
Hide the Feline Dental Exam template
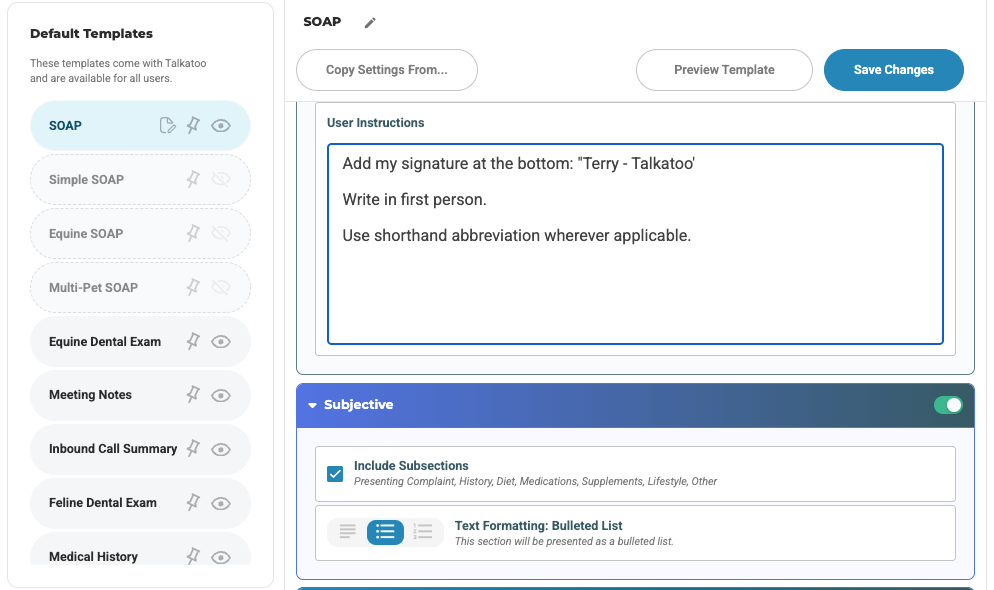pos(221,503)
